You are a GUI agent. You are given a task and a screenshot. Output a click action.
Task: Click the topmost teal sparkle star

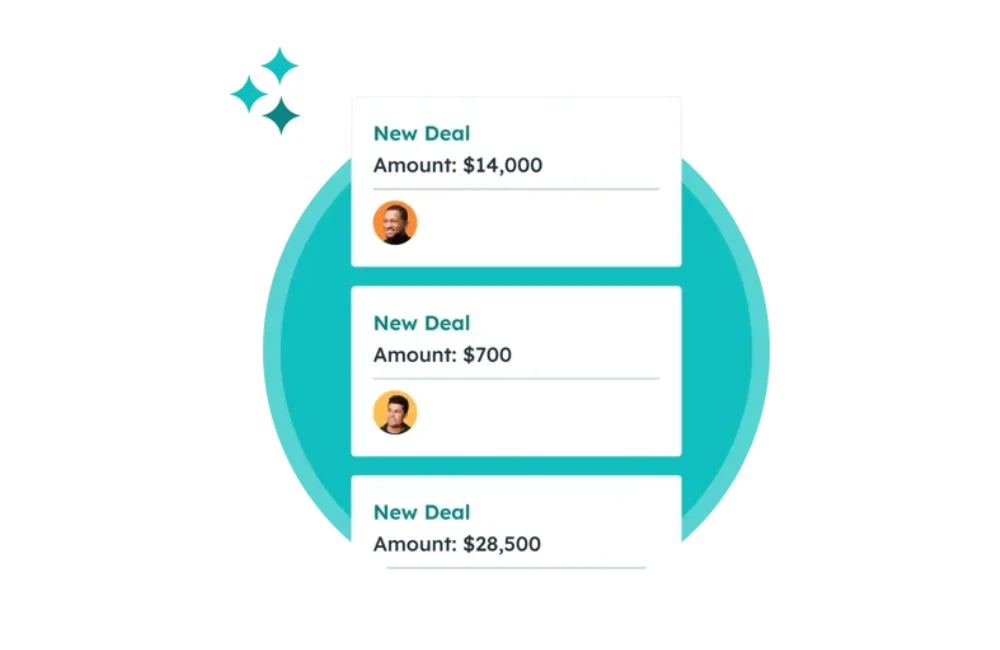(x=279, y=66)
